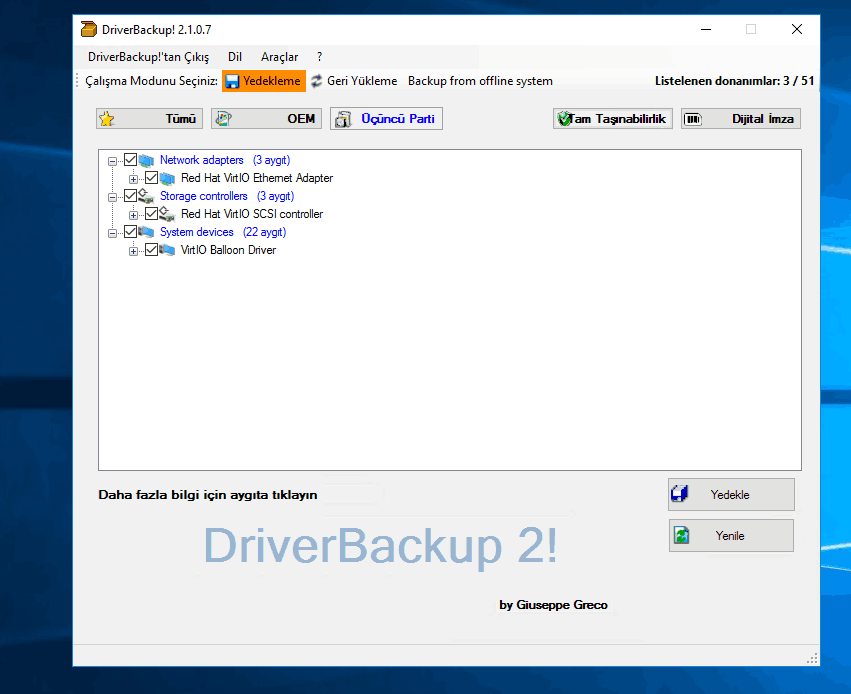Click the System devices category icon

click(x=146, y=232)
